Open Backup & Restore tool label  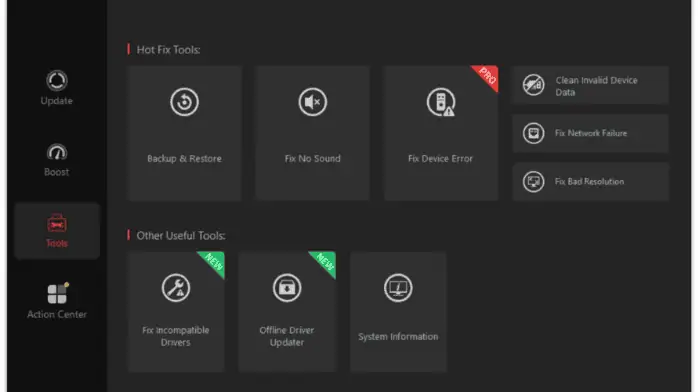(184, 158)
